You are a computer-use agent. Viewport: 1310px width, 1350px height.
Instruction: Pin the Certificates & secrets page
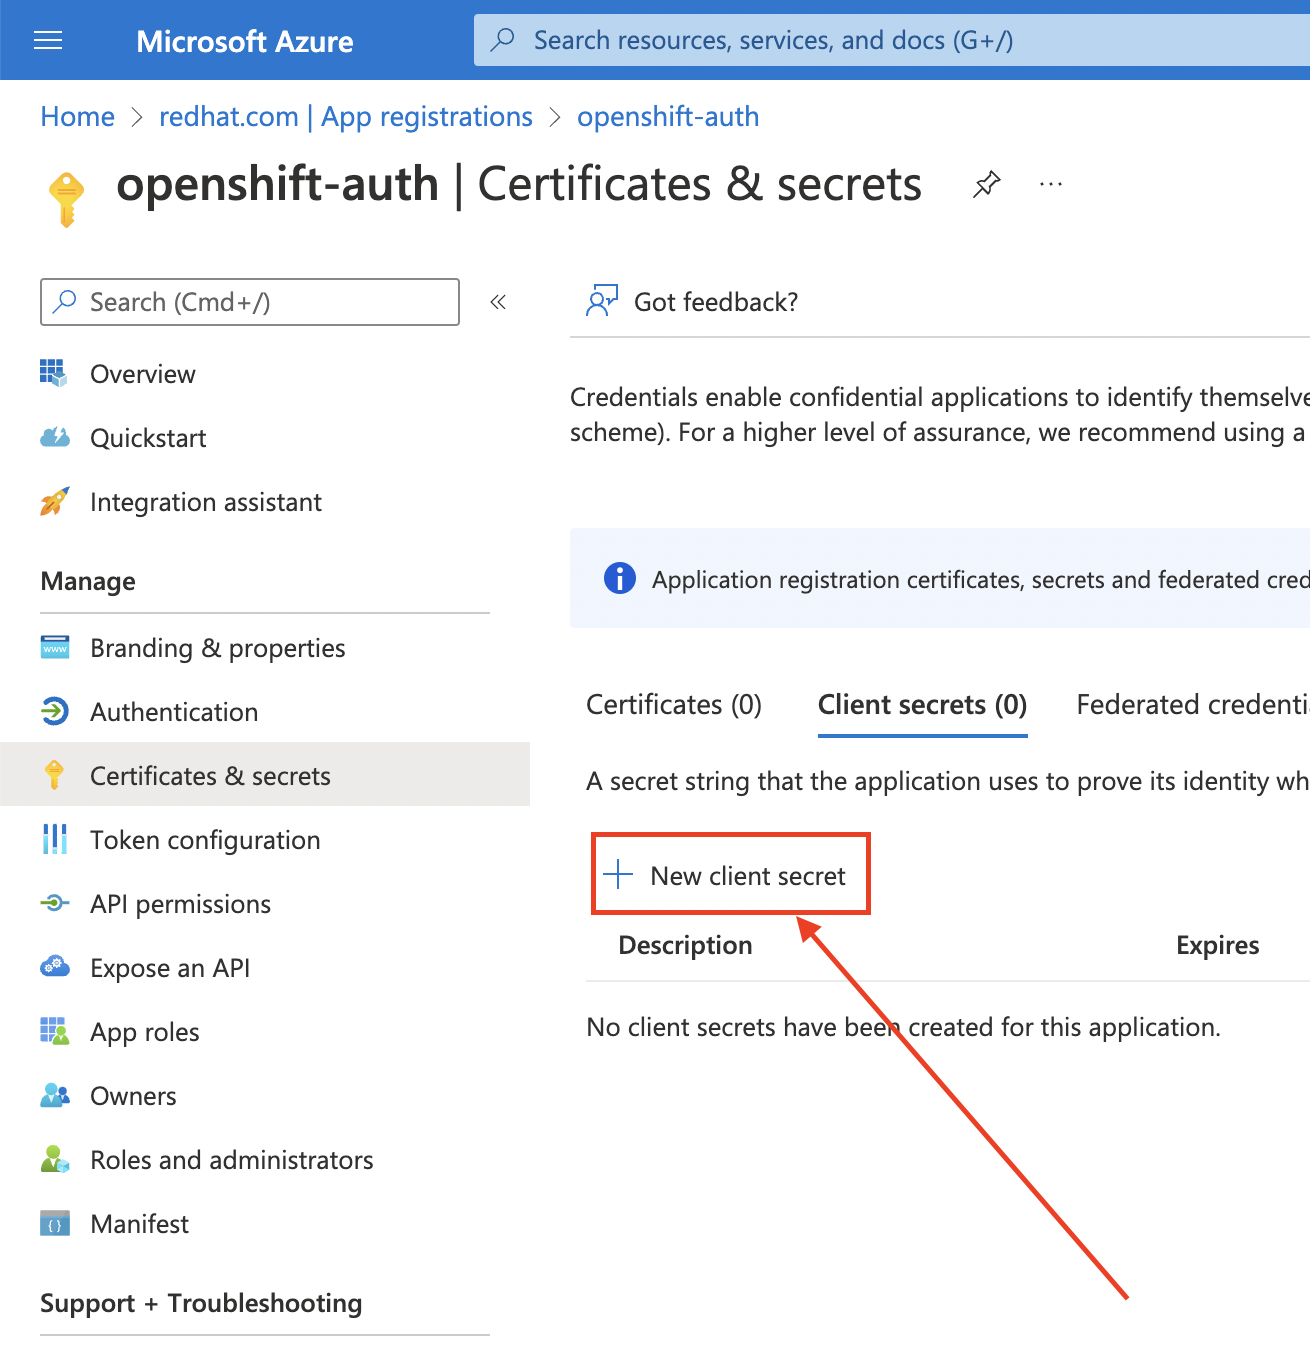point(986,184)
